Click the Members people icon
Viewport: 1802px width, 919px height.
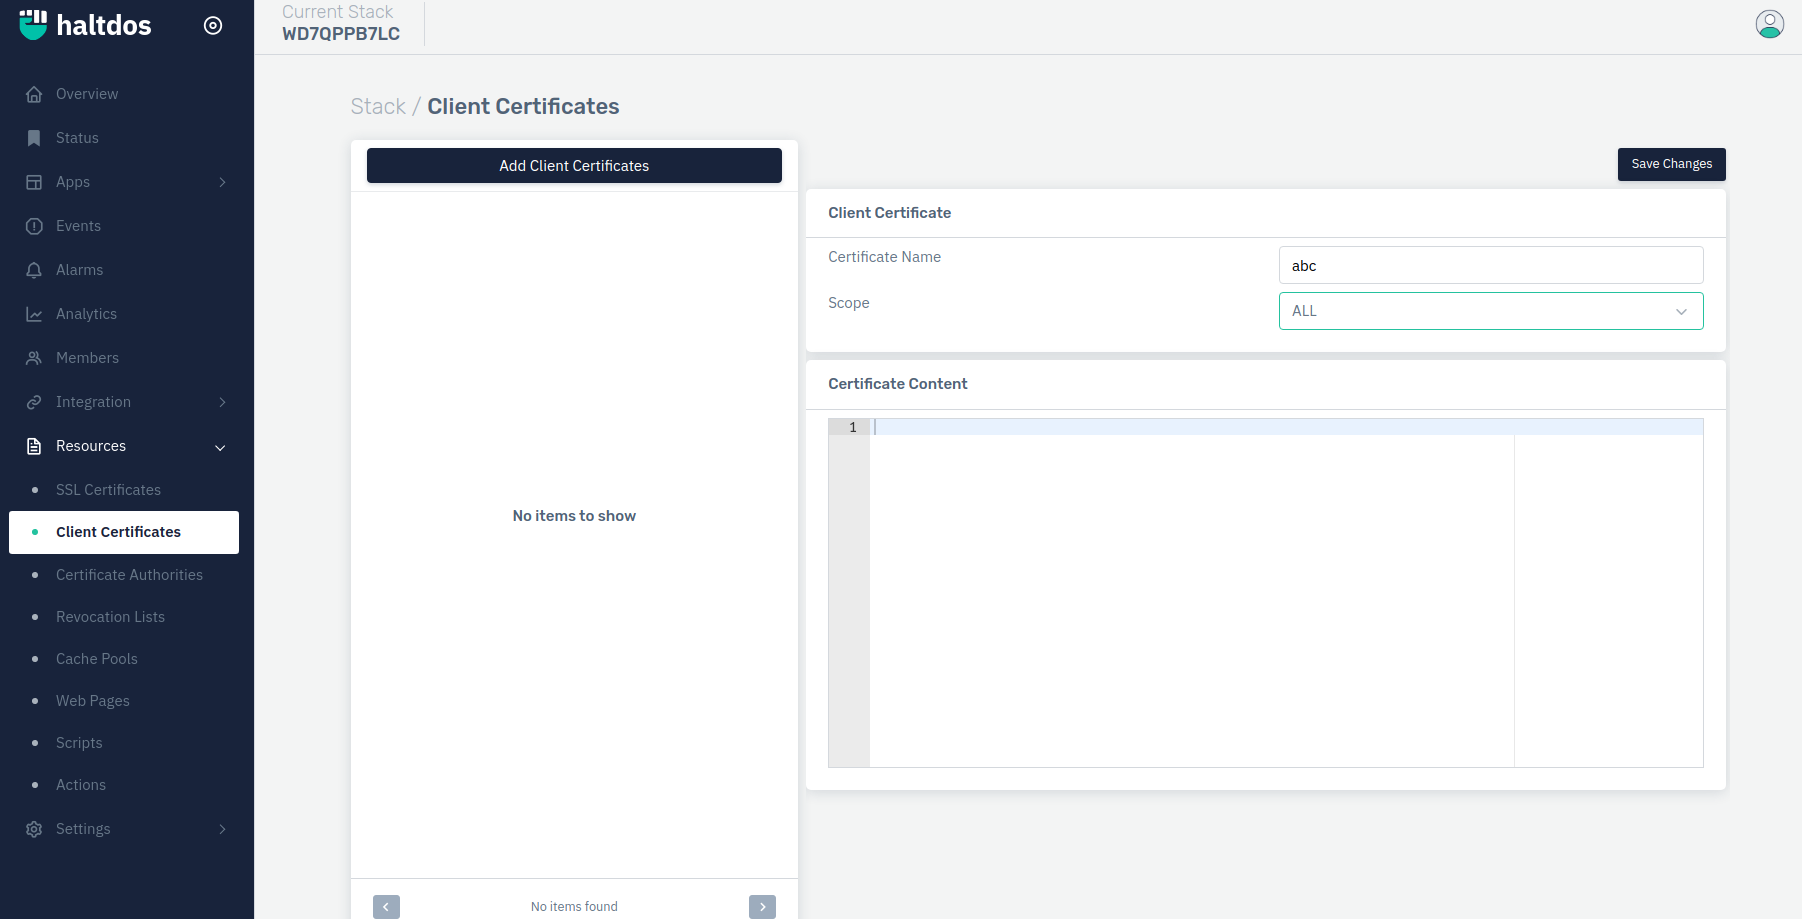point(34,358)
